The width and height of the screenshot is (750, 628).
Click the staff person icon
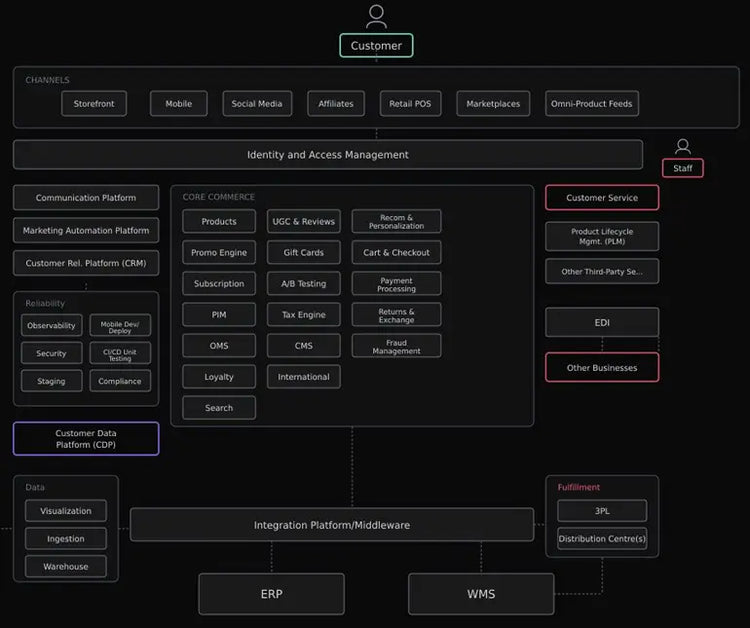click(683, 146)
